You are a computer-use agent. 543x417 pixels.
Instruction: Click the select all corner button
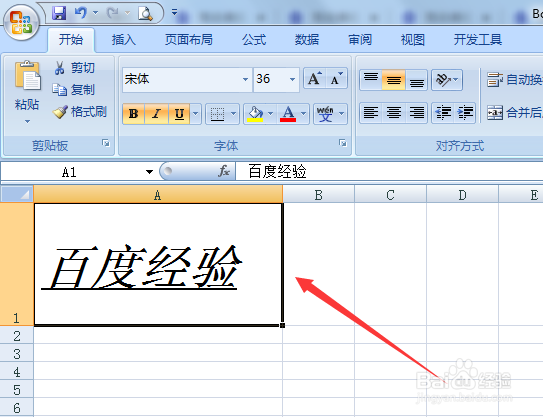coord(17,194)
